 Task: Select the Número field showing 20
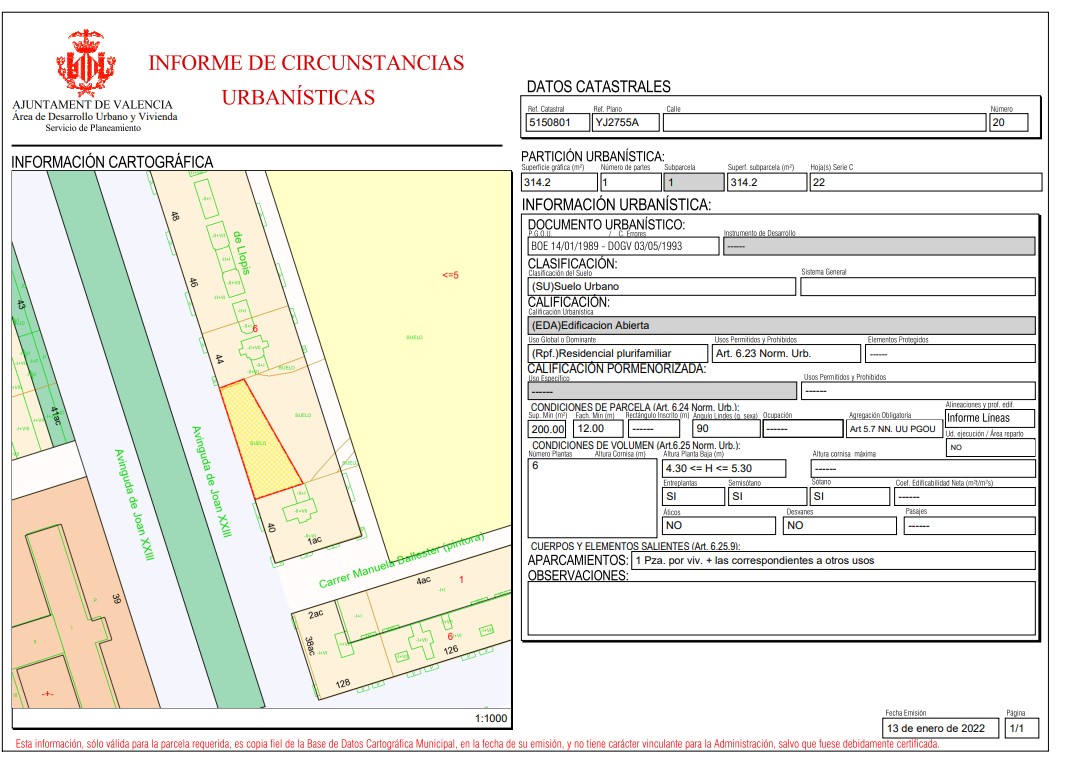1009,123
